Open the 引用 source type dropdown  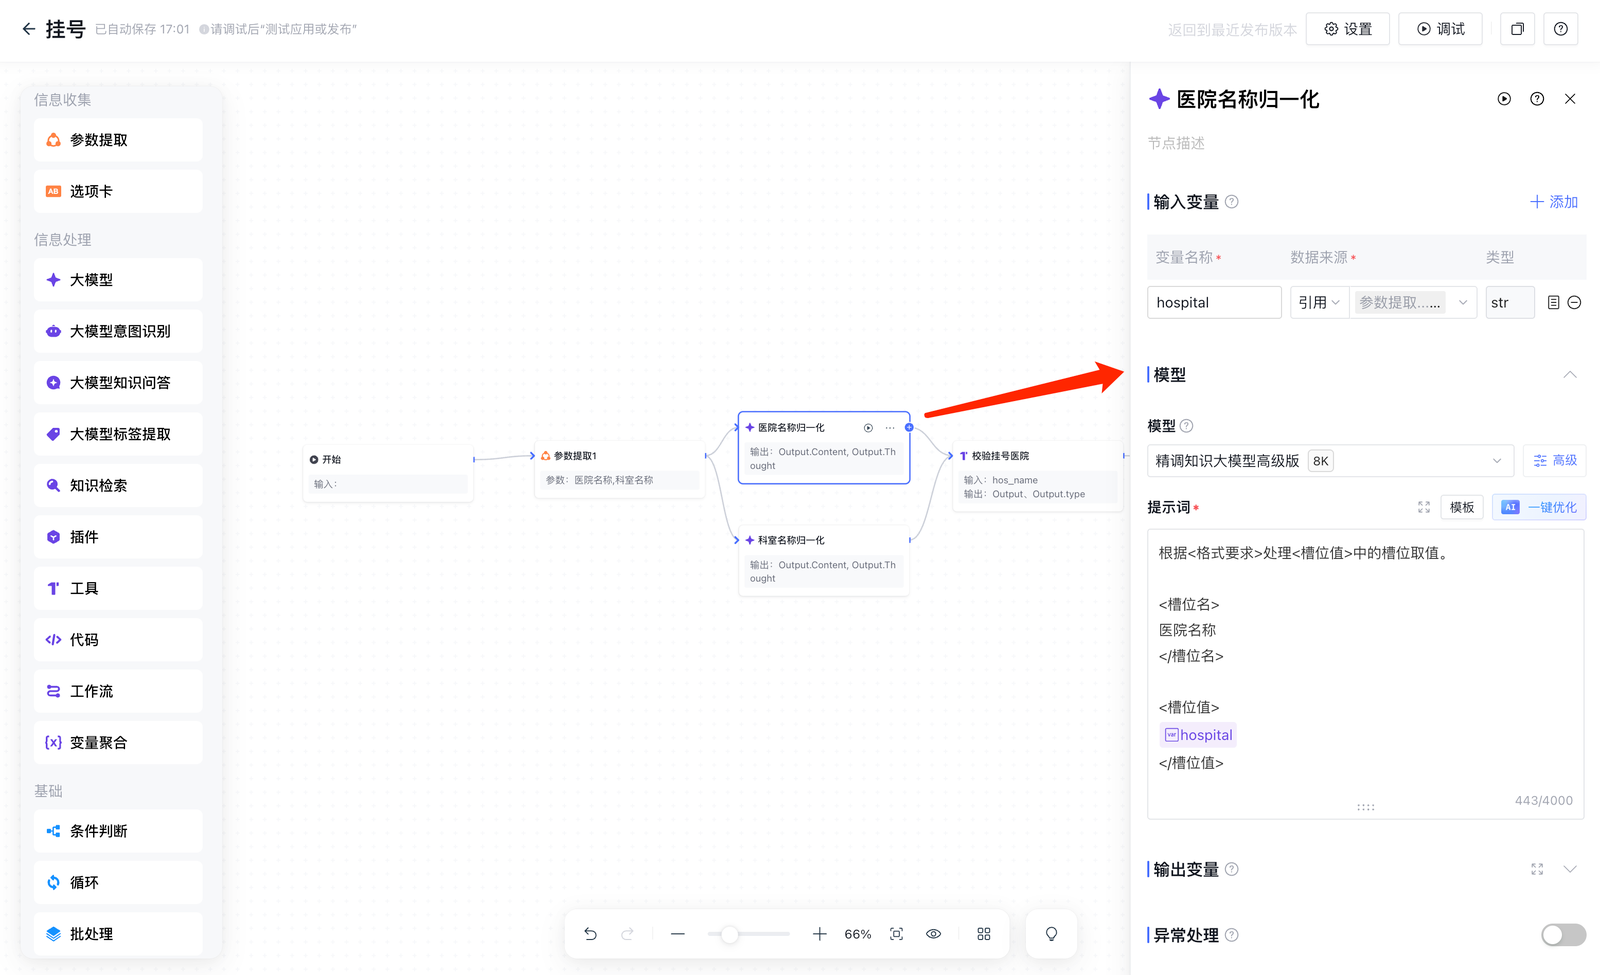[1318, 303]
